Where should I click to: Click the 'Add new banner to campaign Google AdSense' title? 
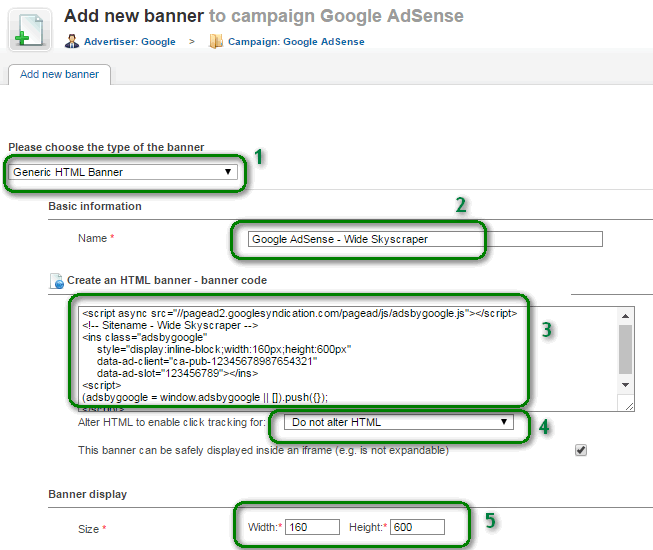click(x=264, y=16)
